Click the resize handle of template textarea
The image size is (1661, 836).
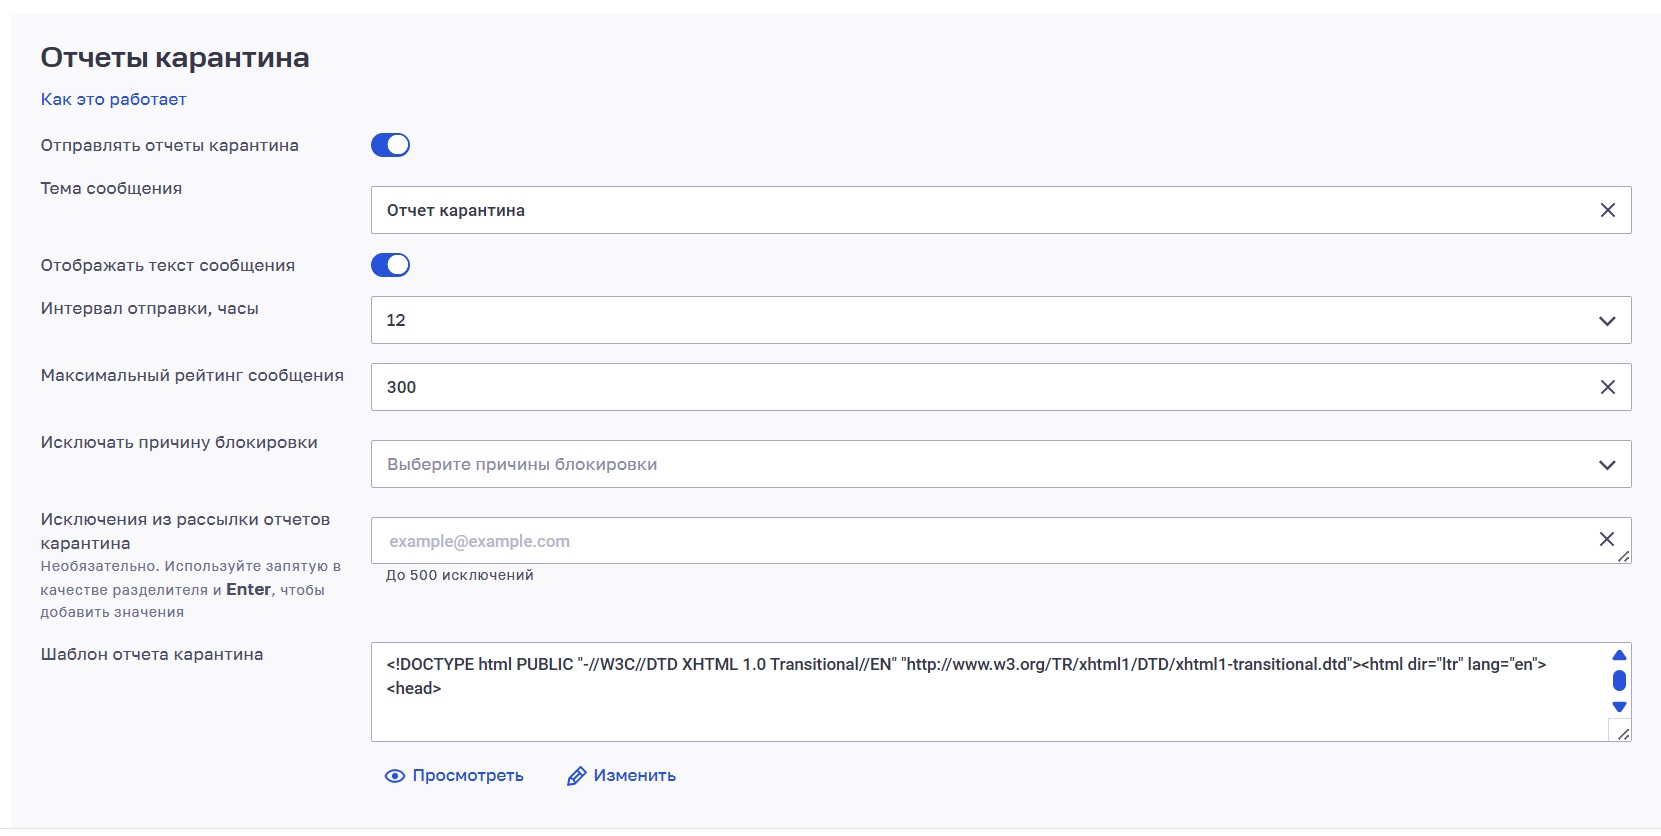[x=1623, y=734]
